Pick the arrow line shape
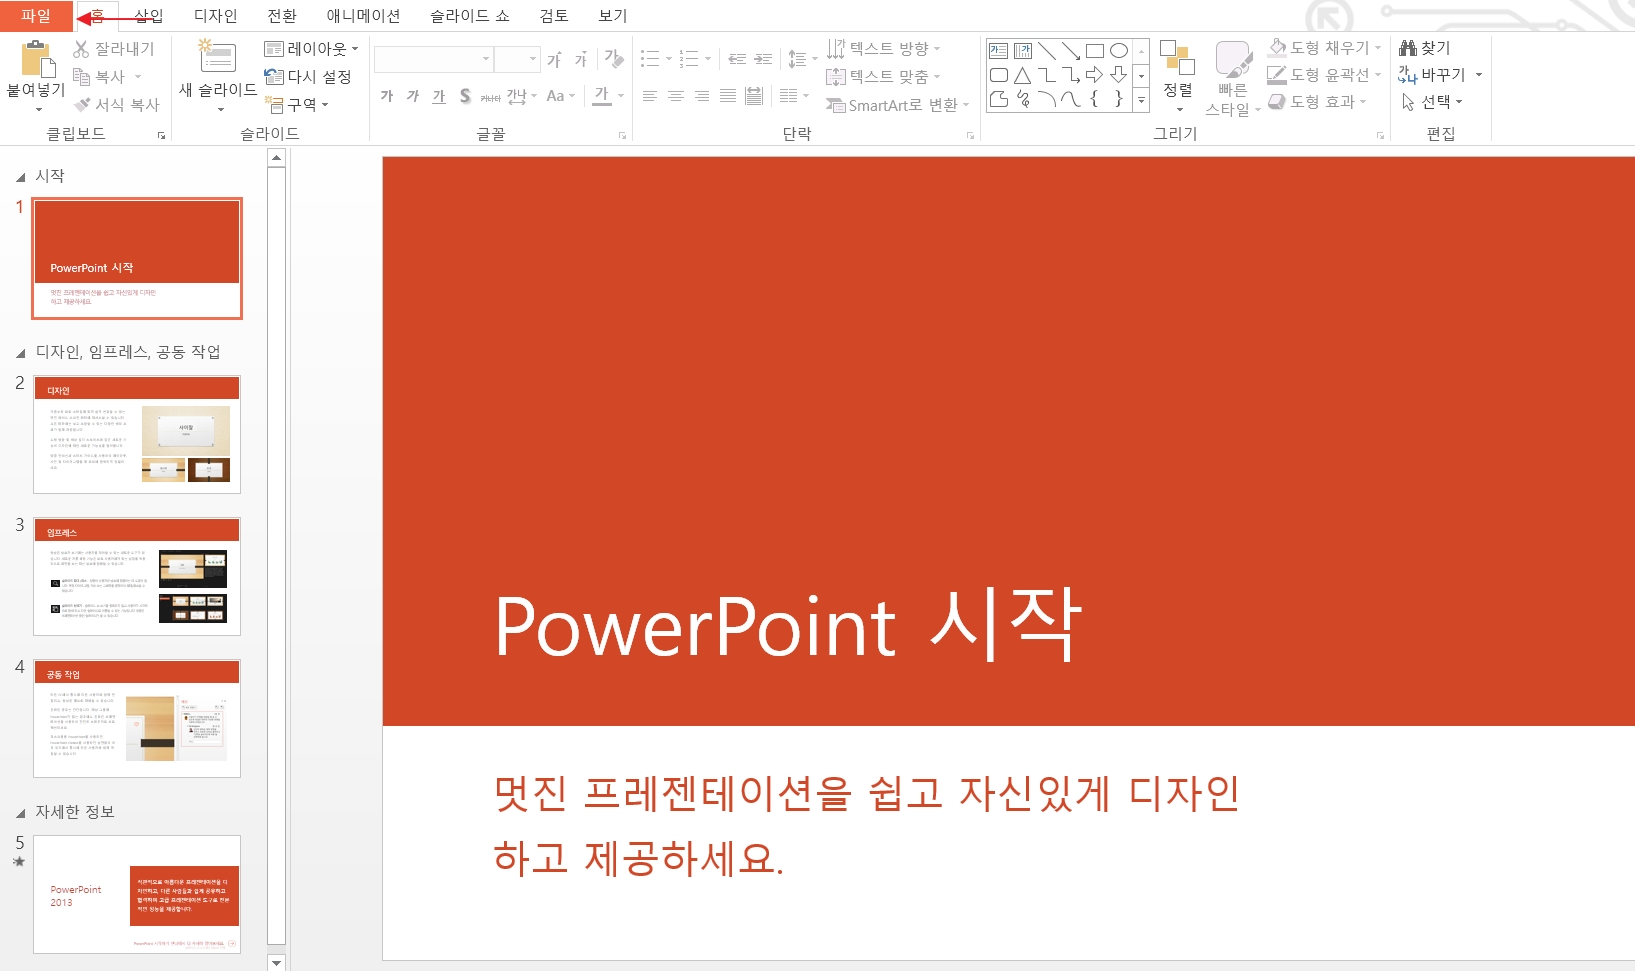 [x=1070, y=51]
